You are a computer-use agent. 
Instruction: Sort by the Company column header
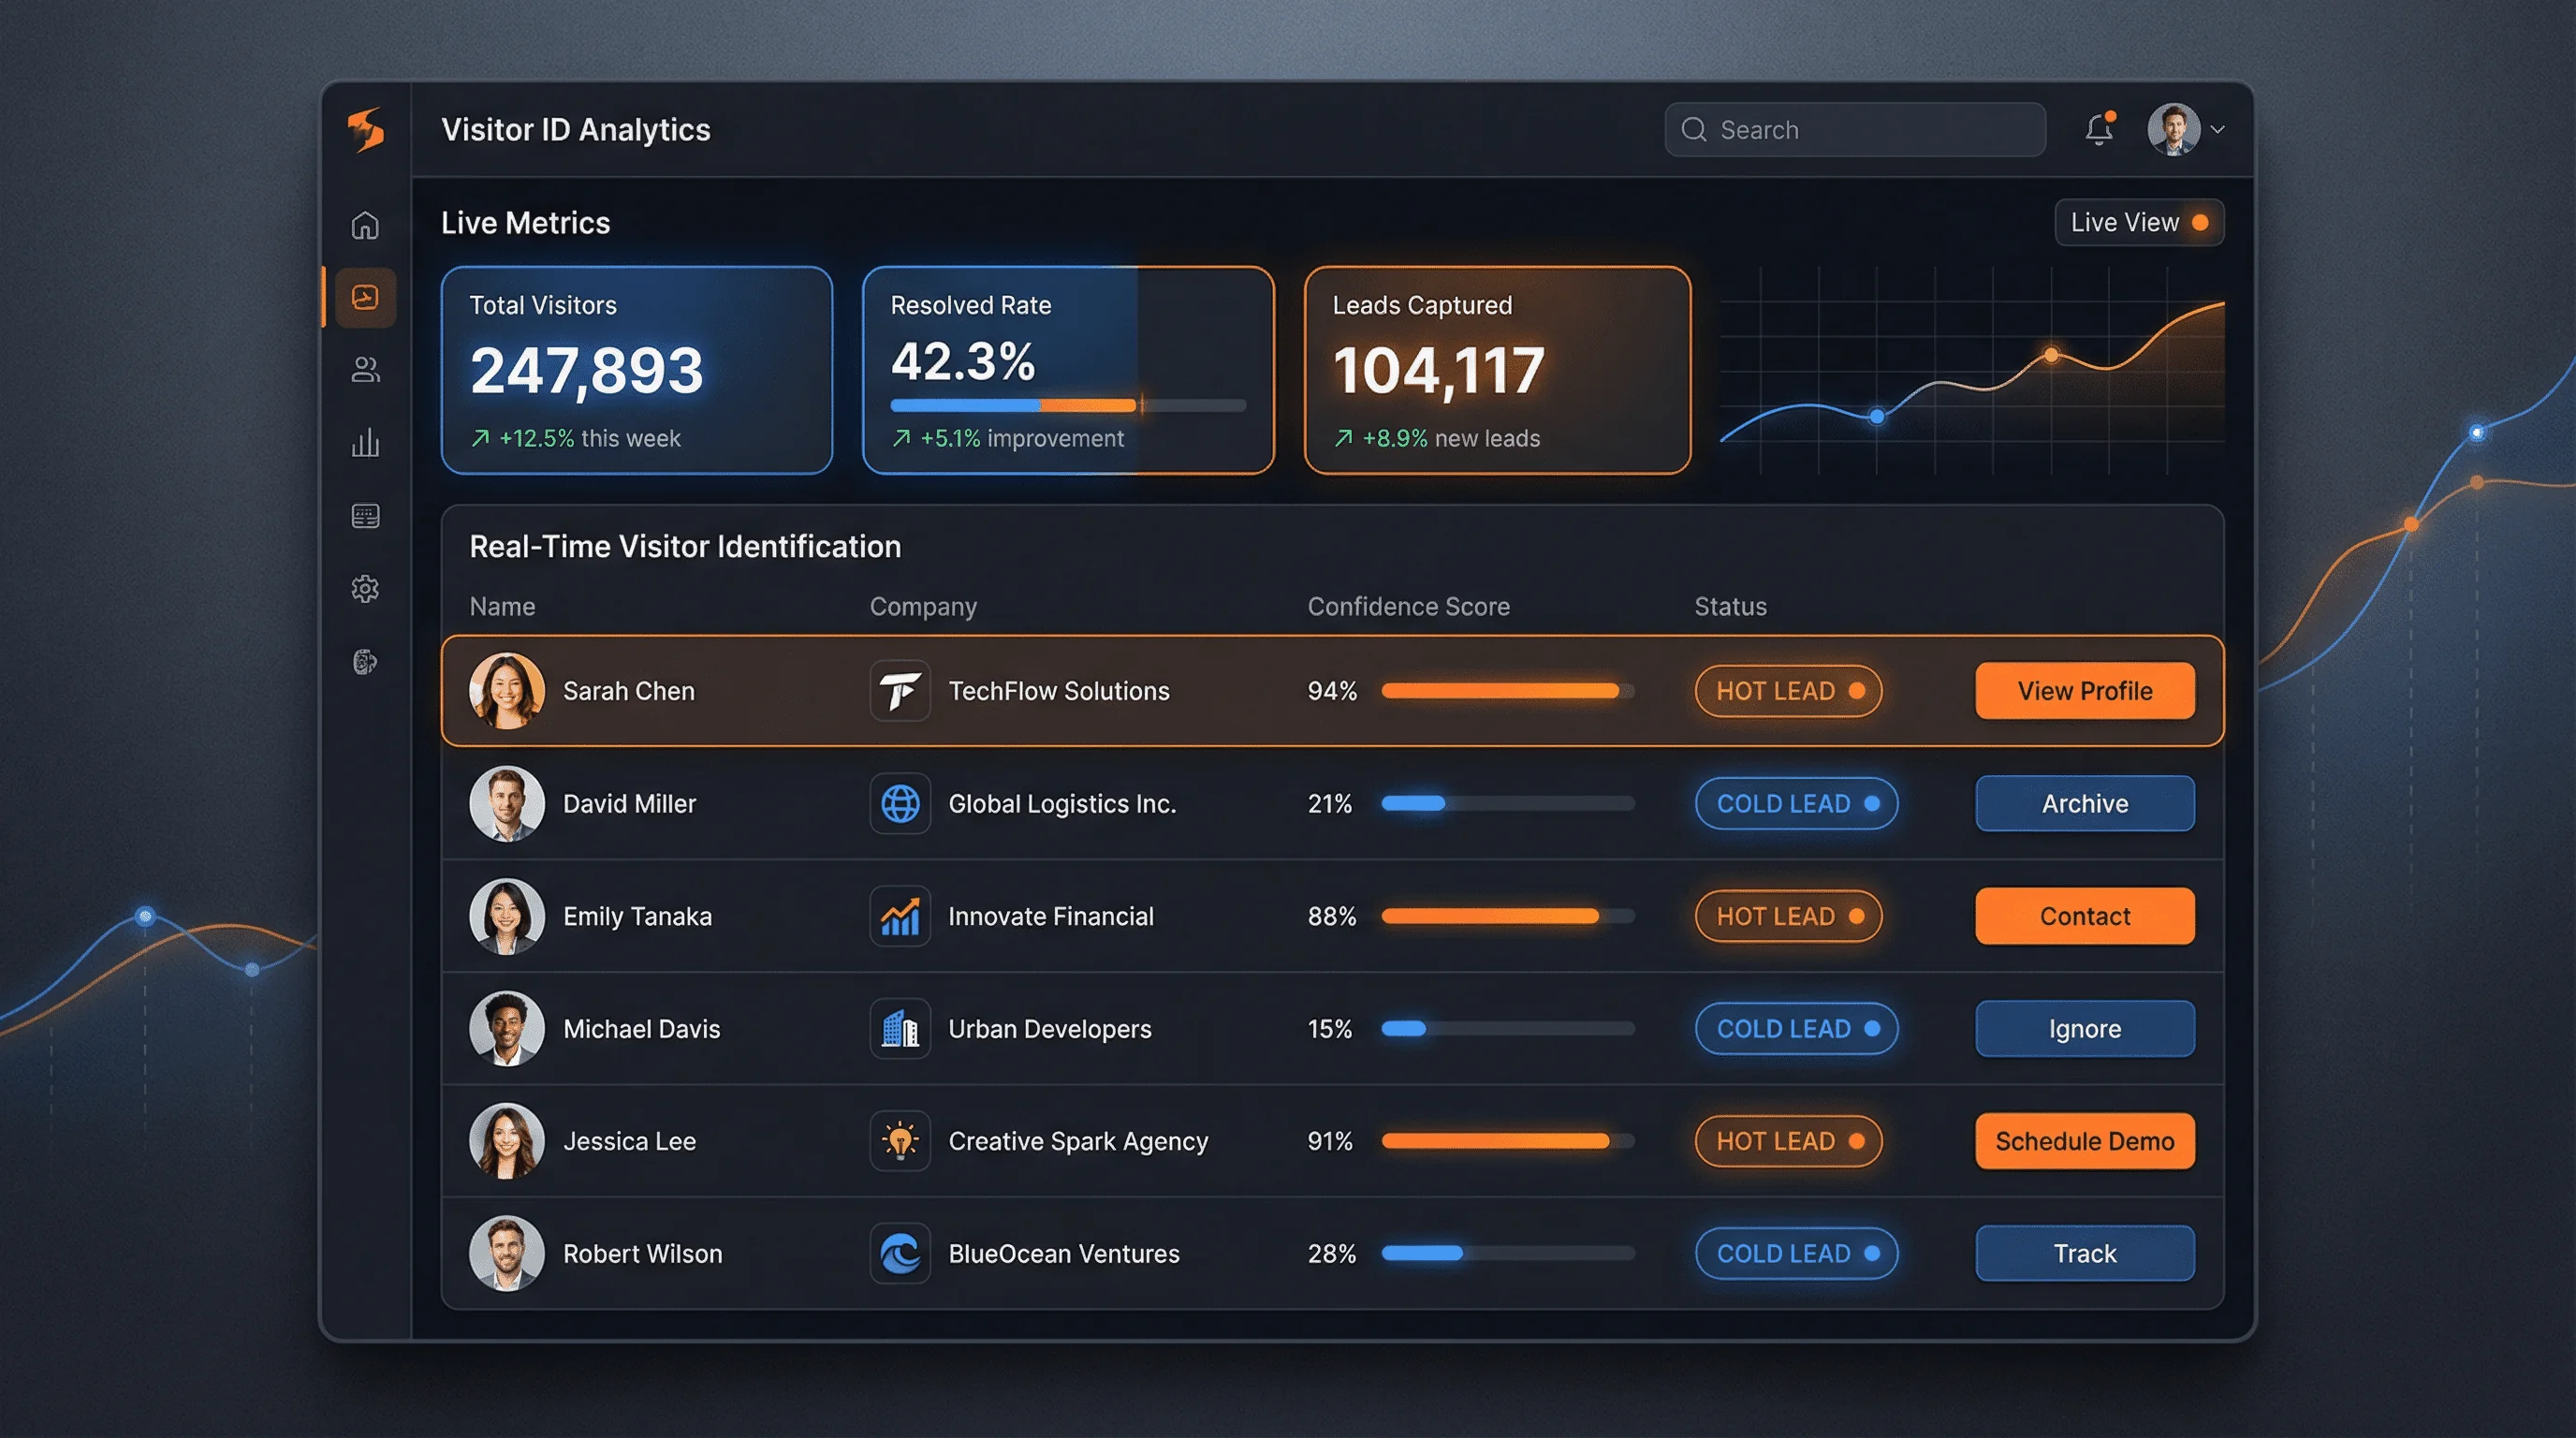(922, 606)
